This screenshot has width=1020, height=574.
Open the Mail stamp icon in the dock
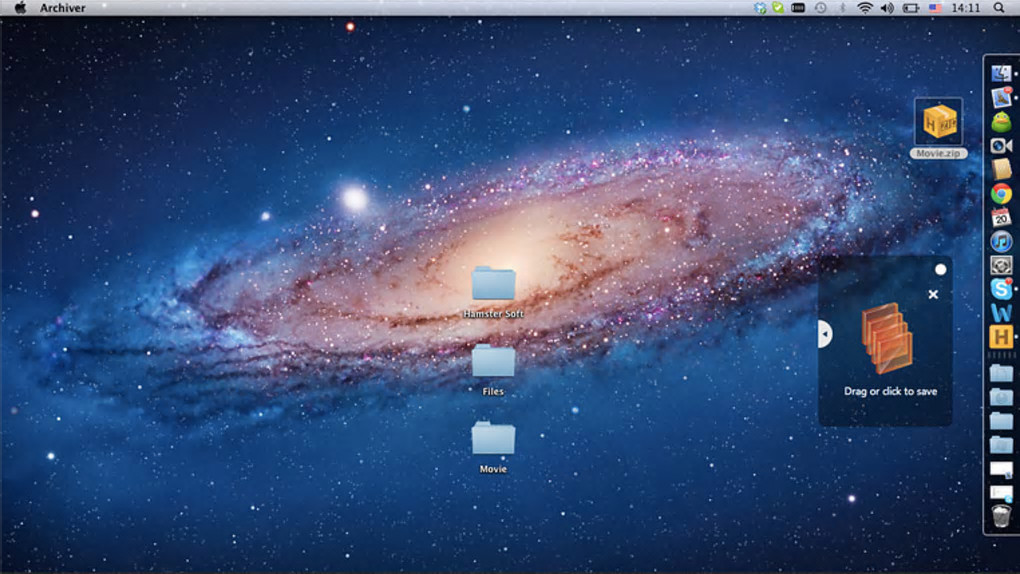point(1001,98)
